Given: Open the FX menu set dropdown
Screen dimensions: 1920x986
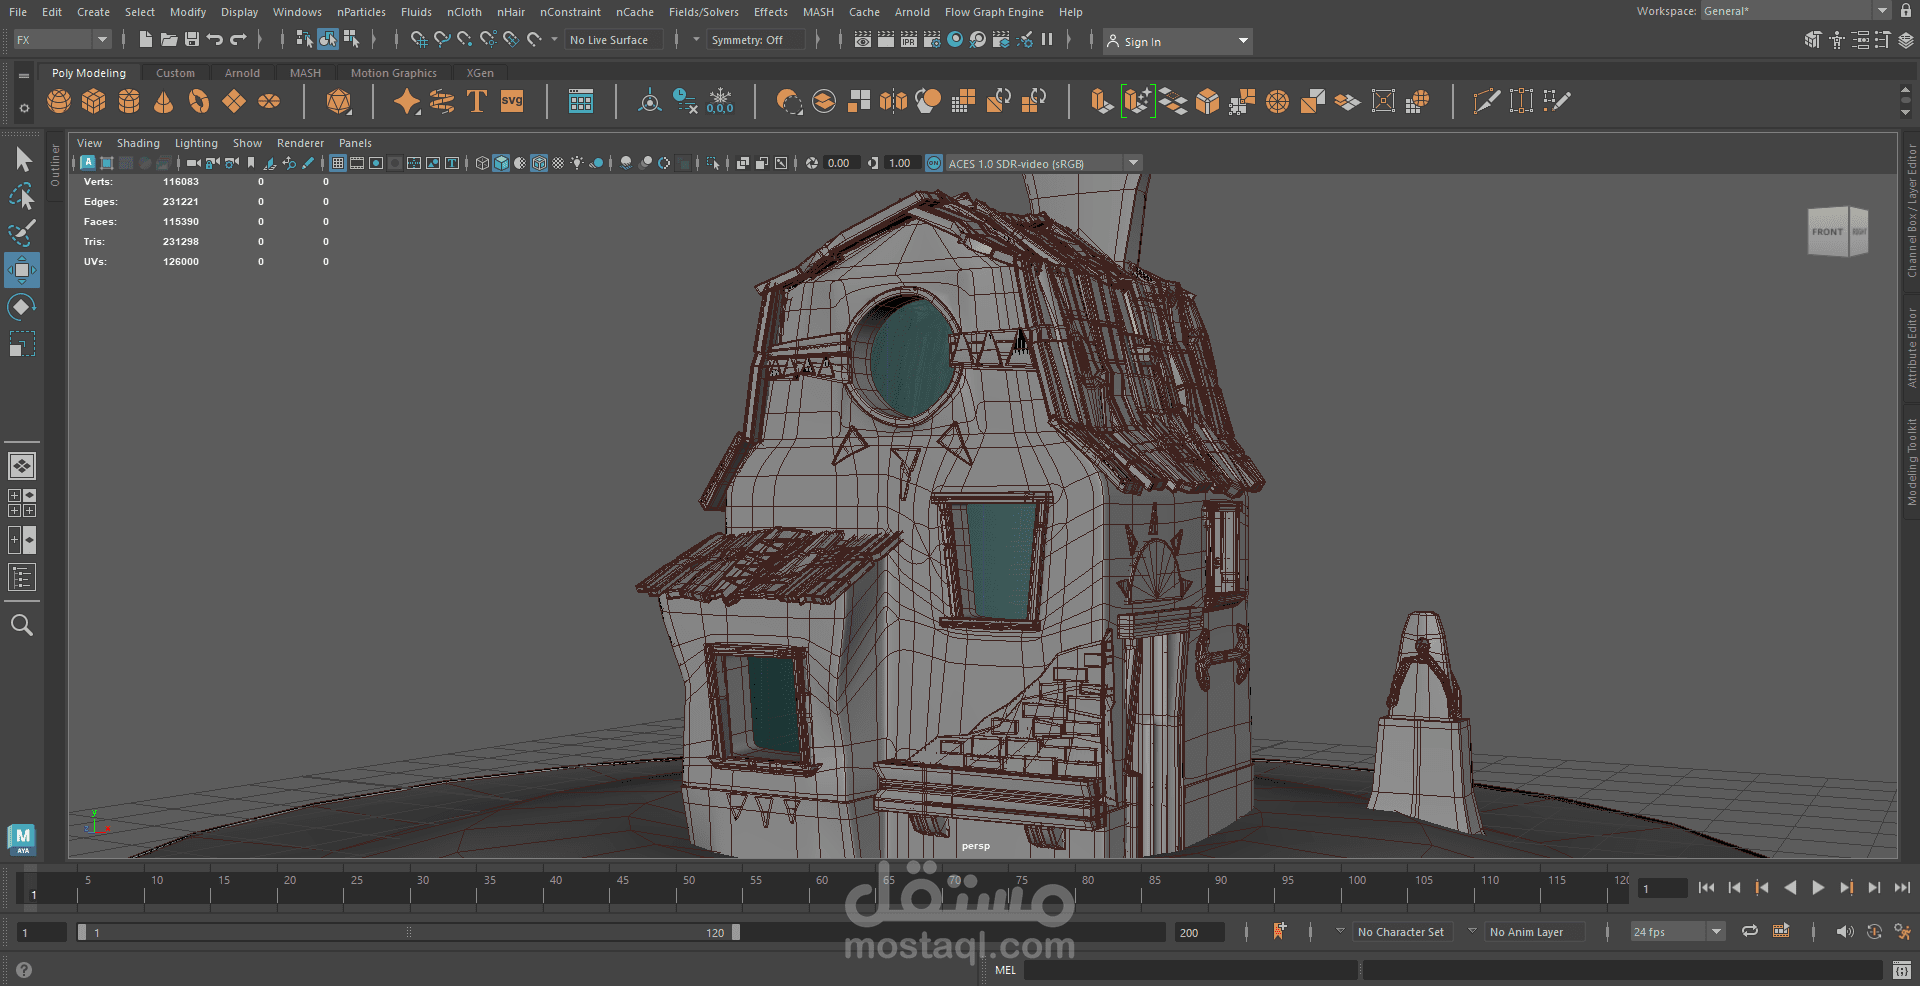Looking at the screenshot, I should pyautogui.click(x=62, y=40).
